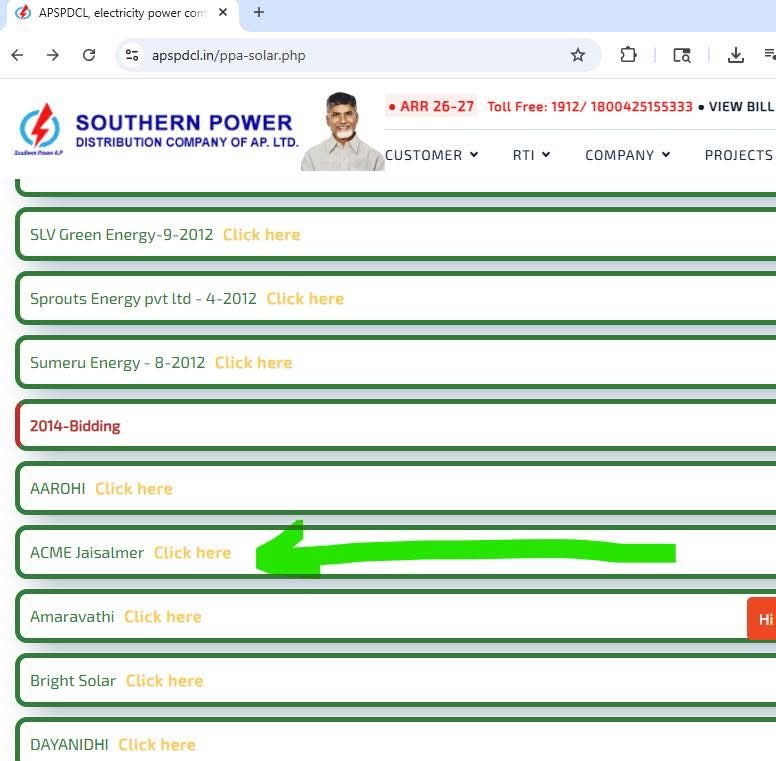This screenshot has height=761, width=776.
Task: Select the APSPDCL browser tab
Action: tap(122, 13)
